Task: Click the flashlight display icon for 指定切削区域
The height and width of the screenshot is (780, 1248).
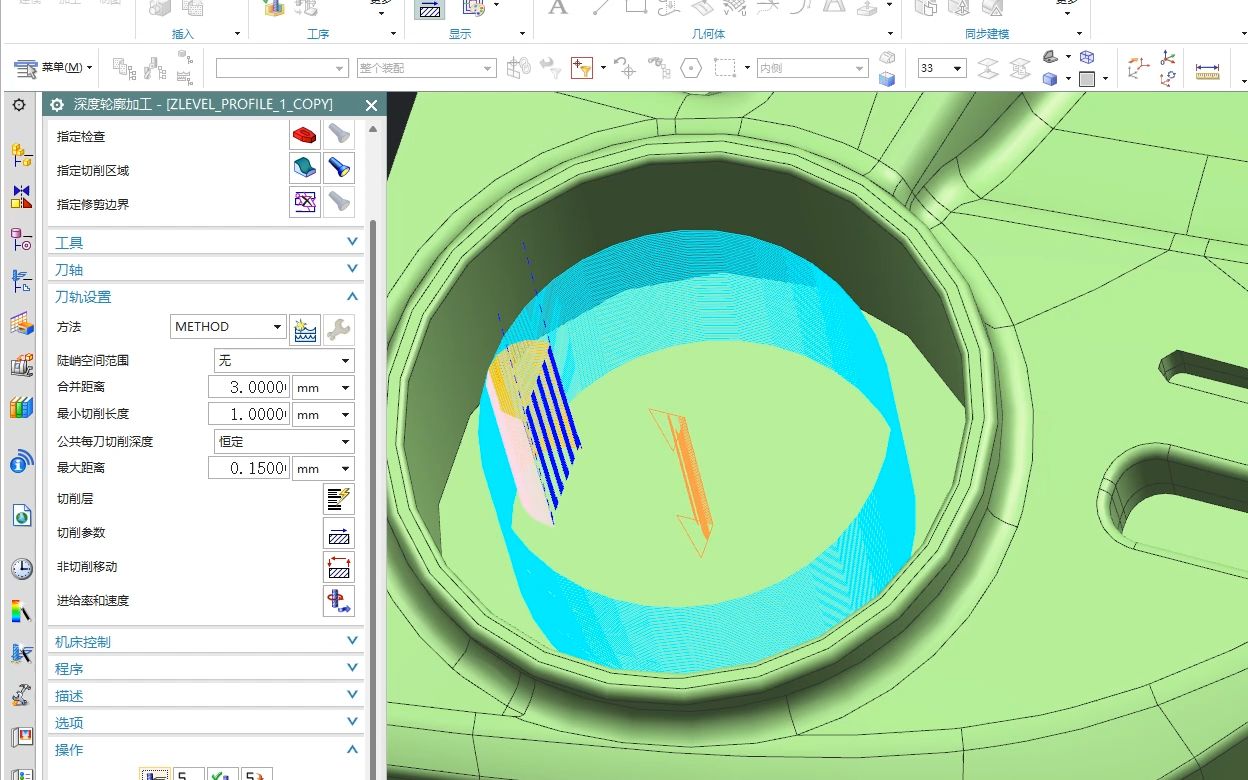Action: (340, 167)
